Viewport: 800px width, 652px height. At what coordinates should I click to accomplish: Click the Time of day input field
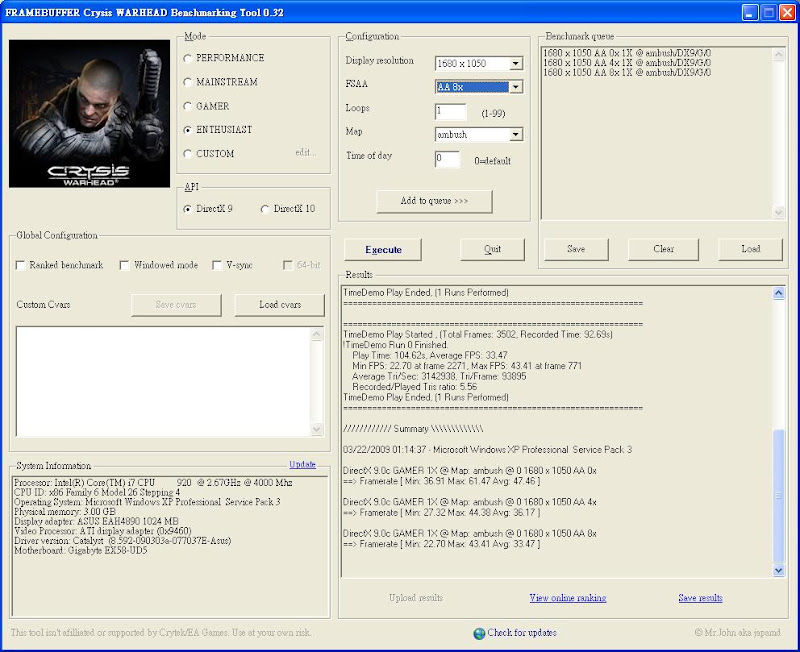(447, 159)
